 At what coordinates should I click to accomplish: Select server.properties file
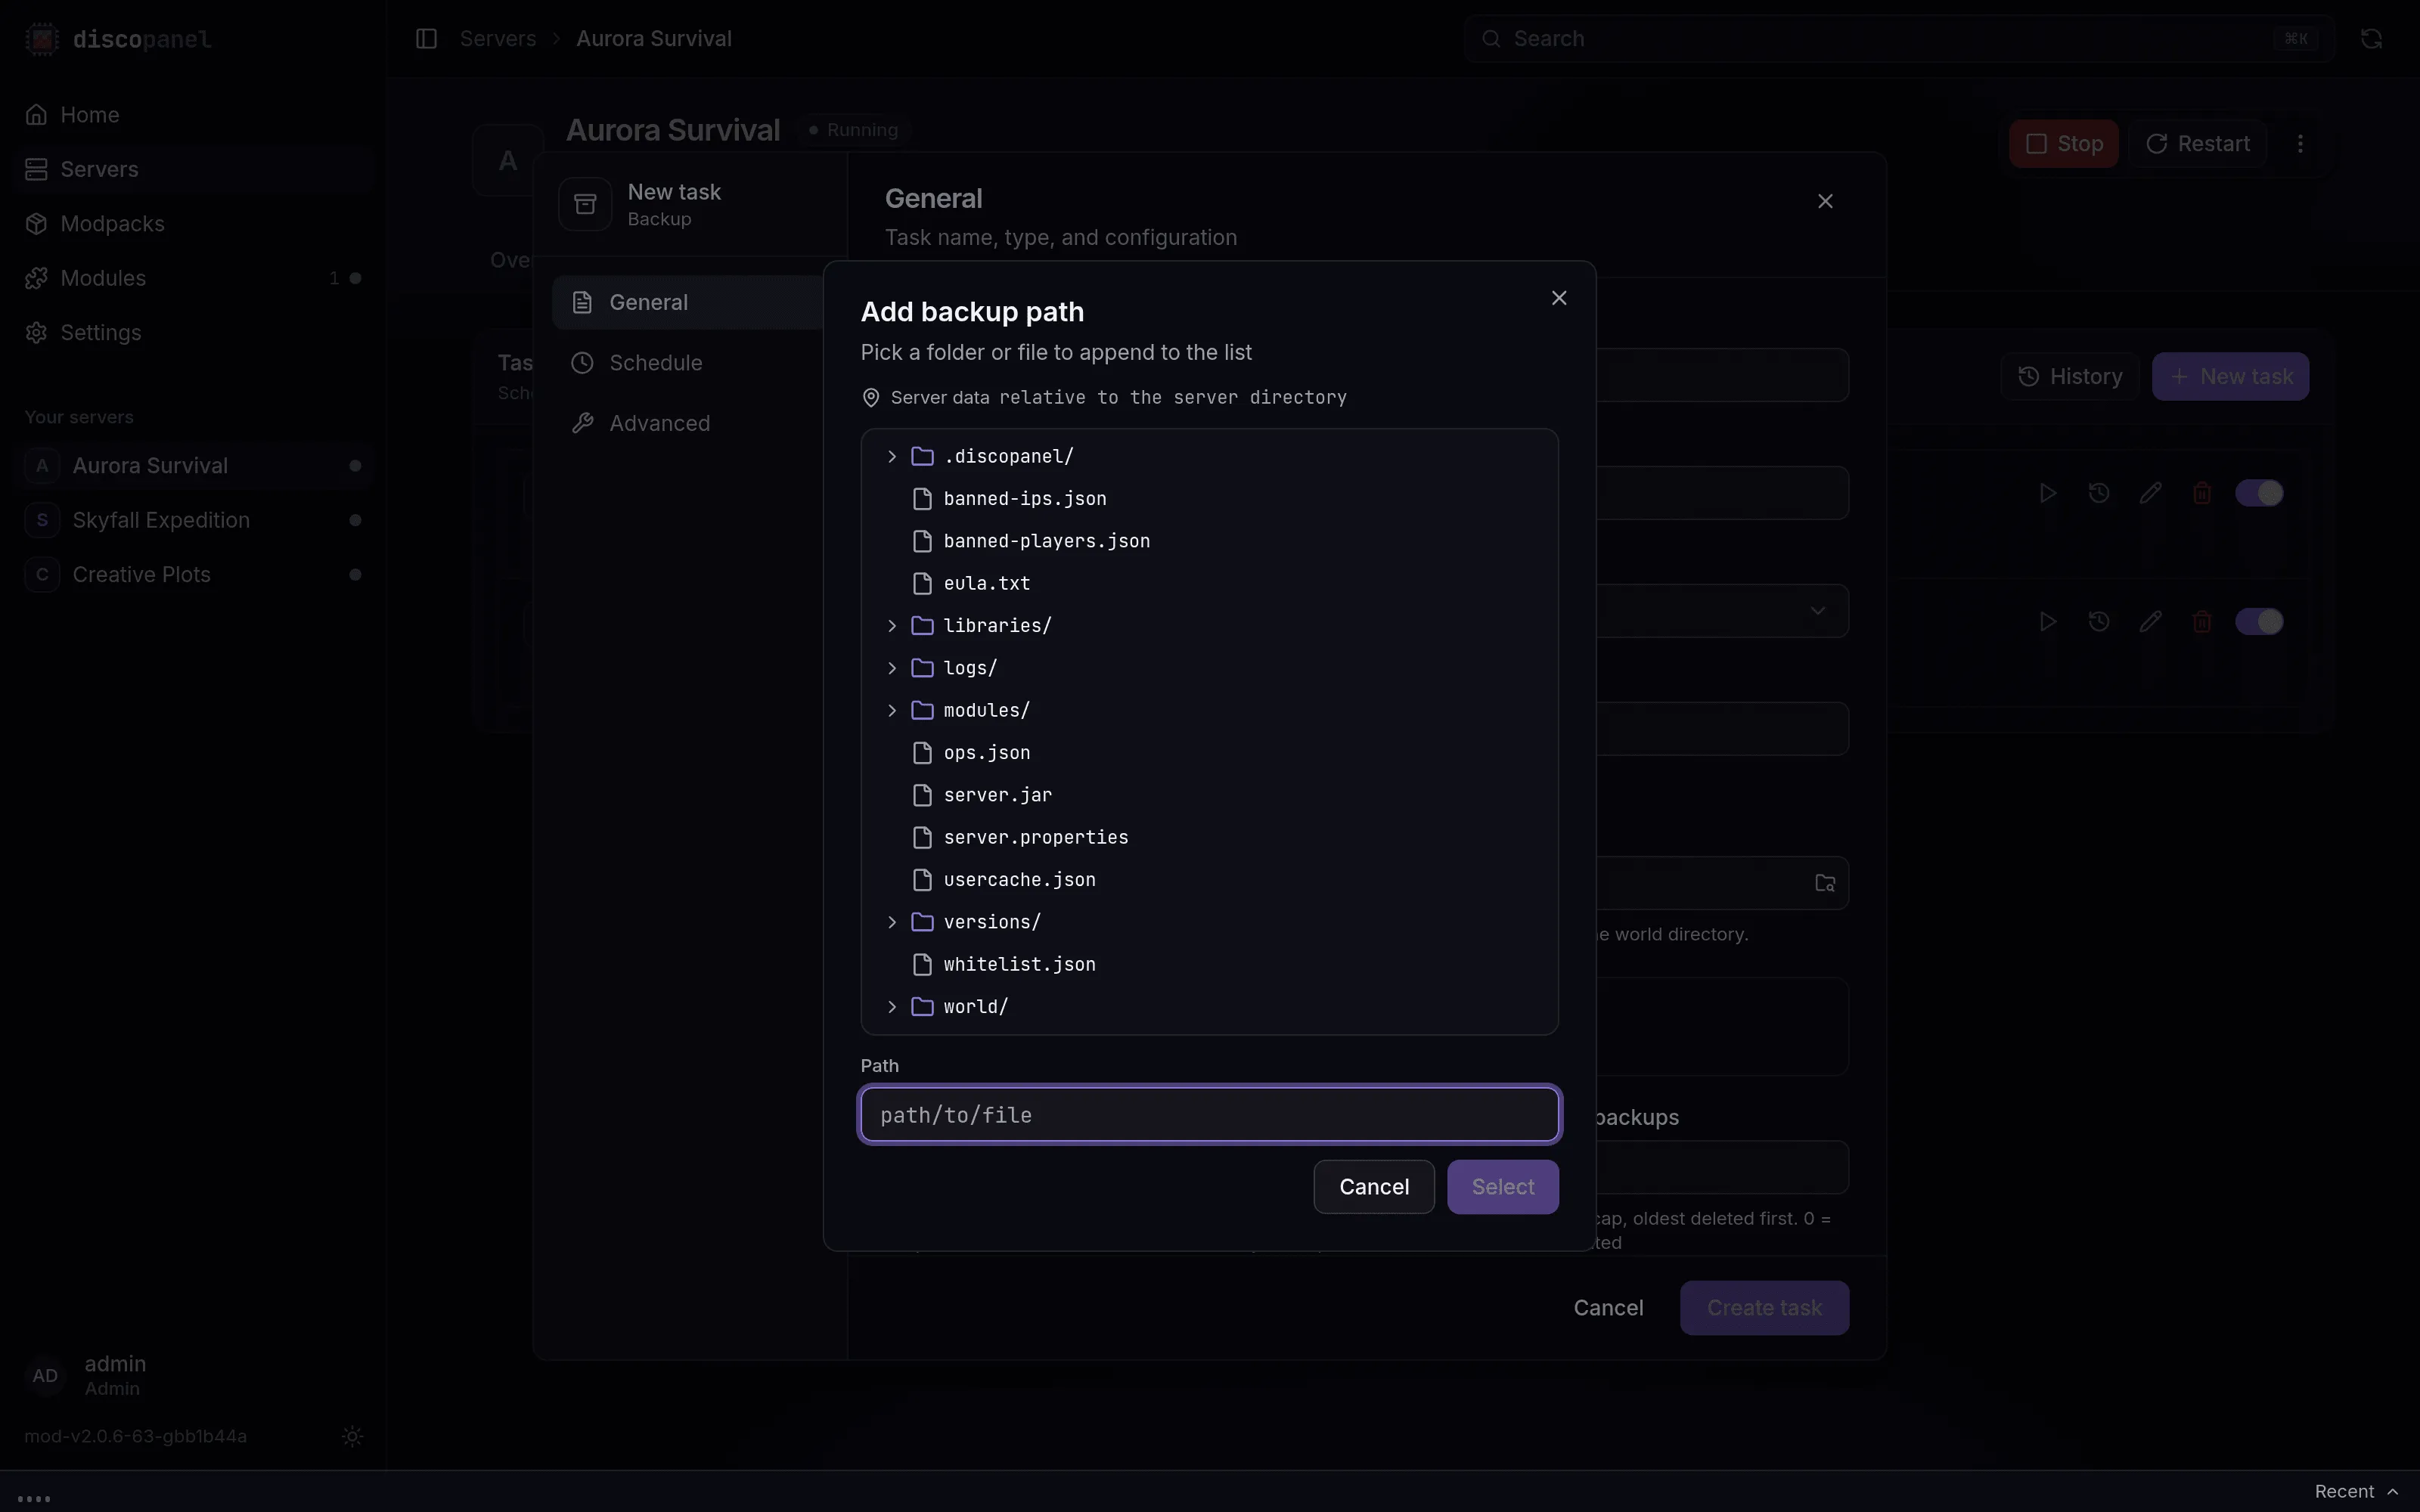coord(1209,837)
